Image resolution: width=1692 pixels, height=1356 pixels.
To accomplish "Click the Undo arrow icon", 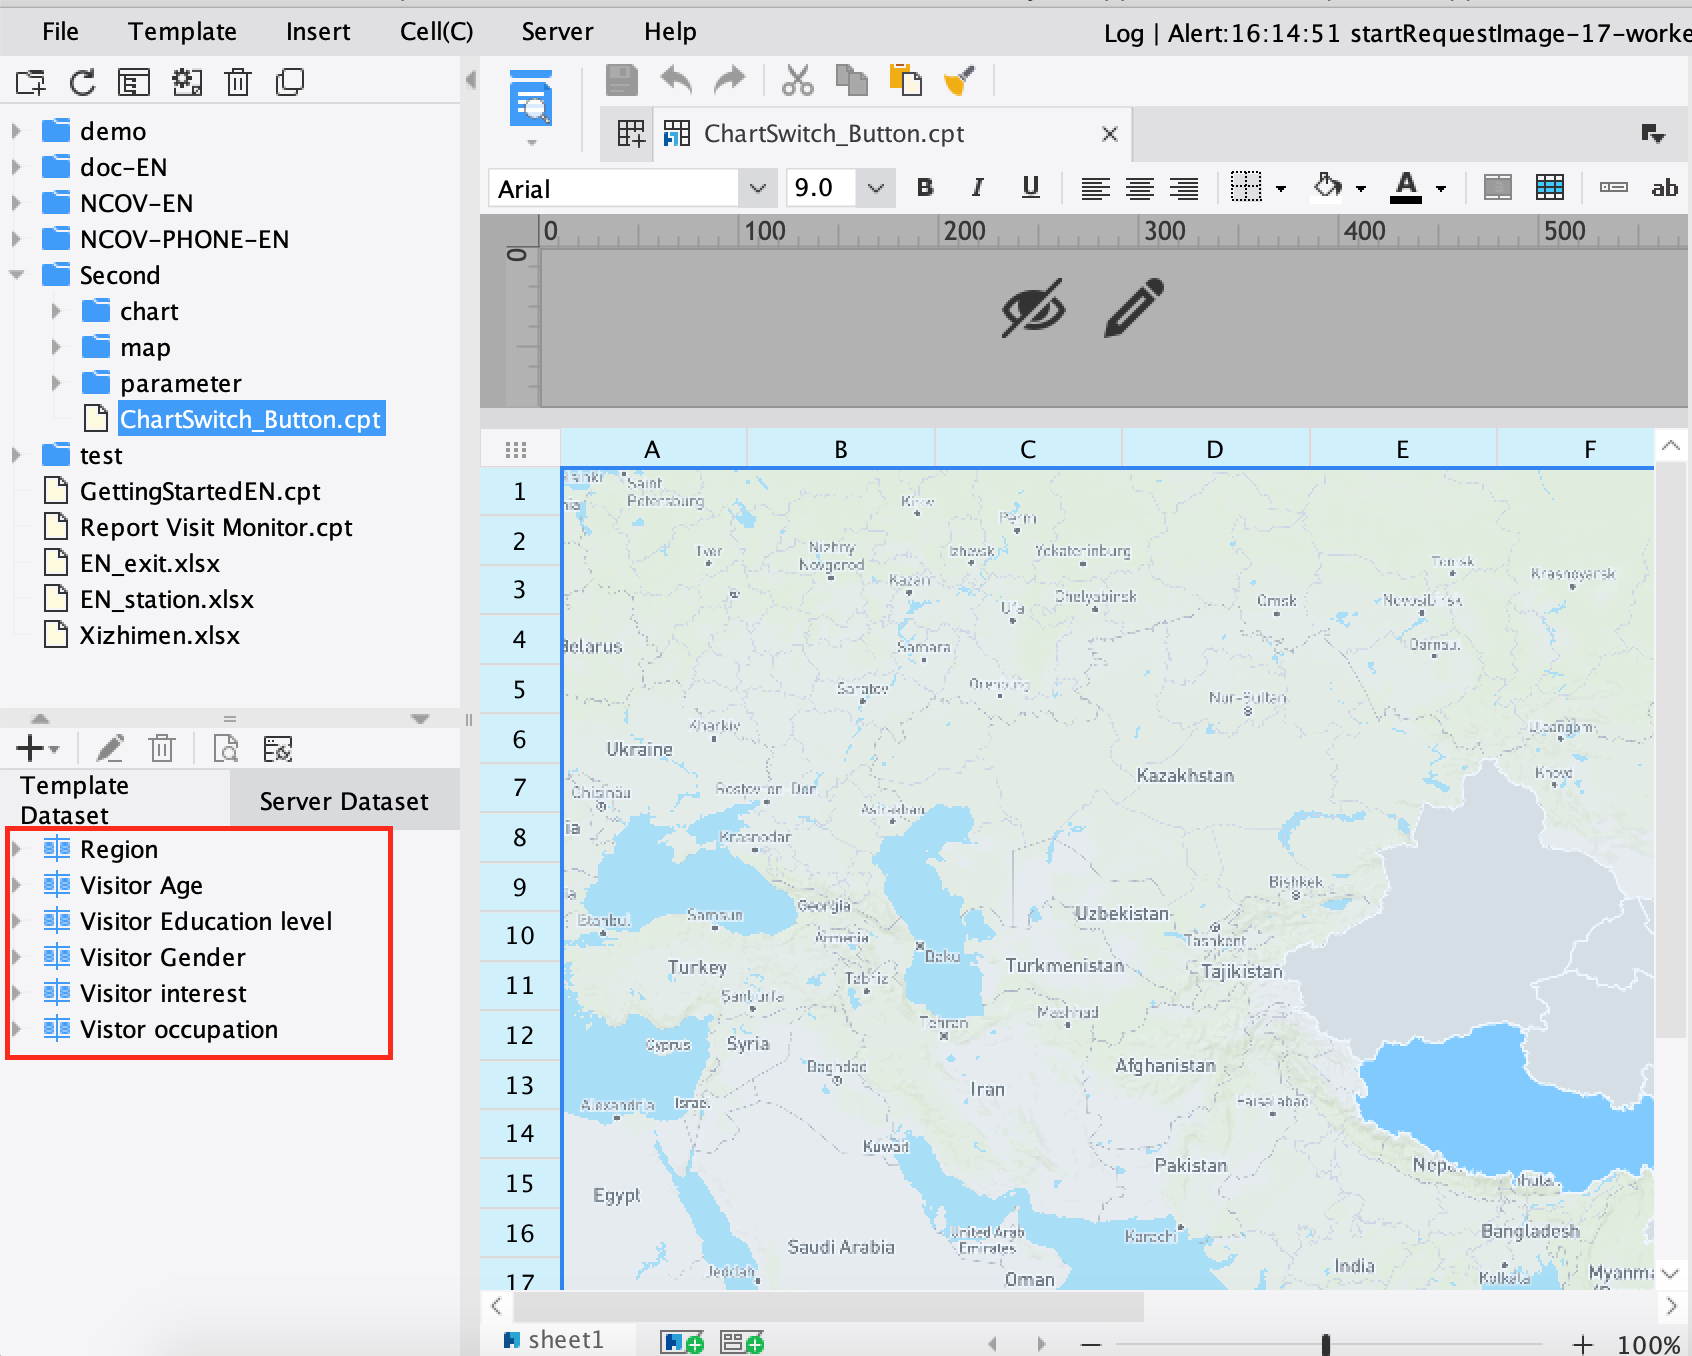I will pyautogui.click(x=676, y=80).
